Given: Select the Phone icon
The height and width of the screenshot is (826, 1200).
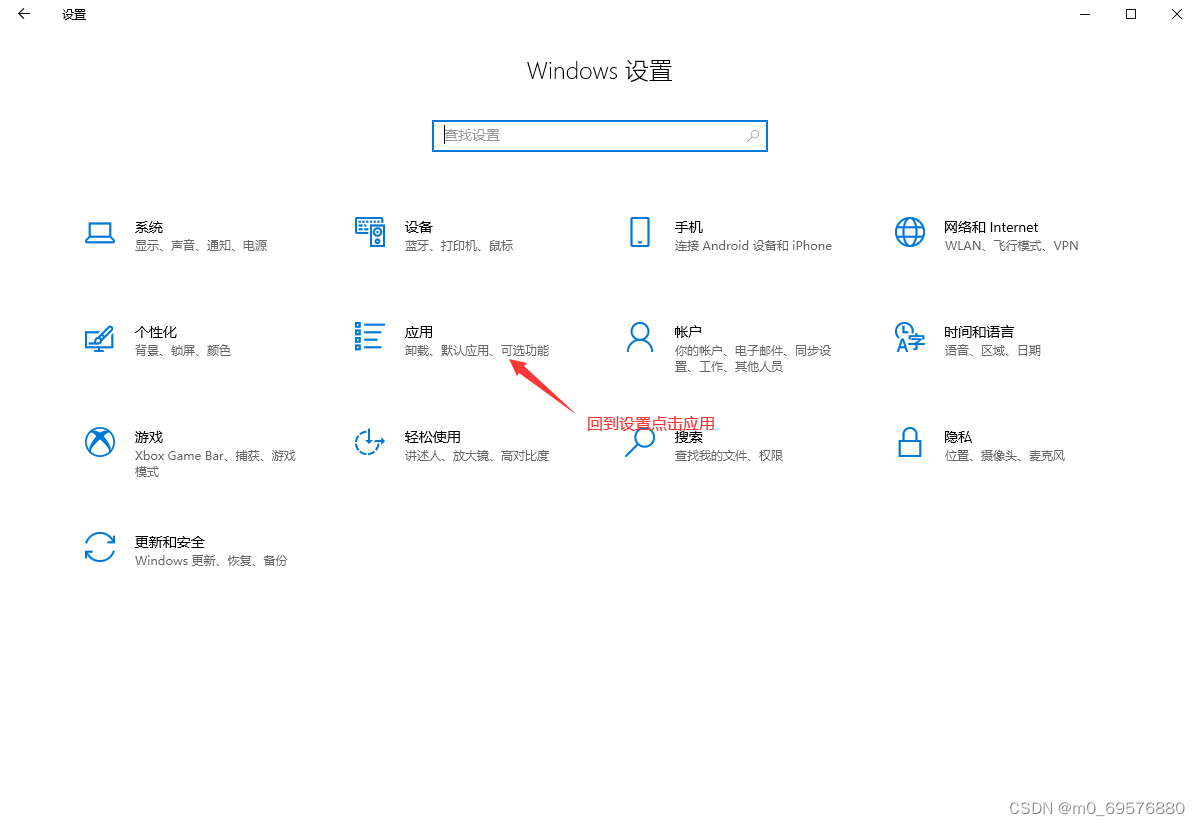Looking at the screenshot, I should 640,232.
